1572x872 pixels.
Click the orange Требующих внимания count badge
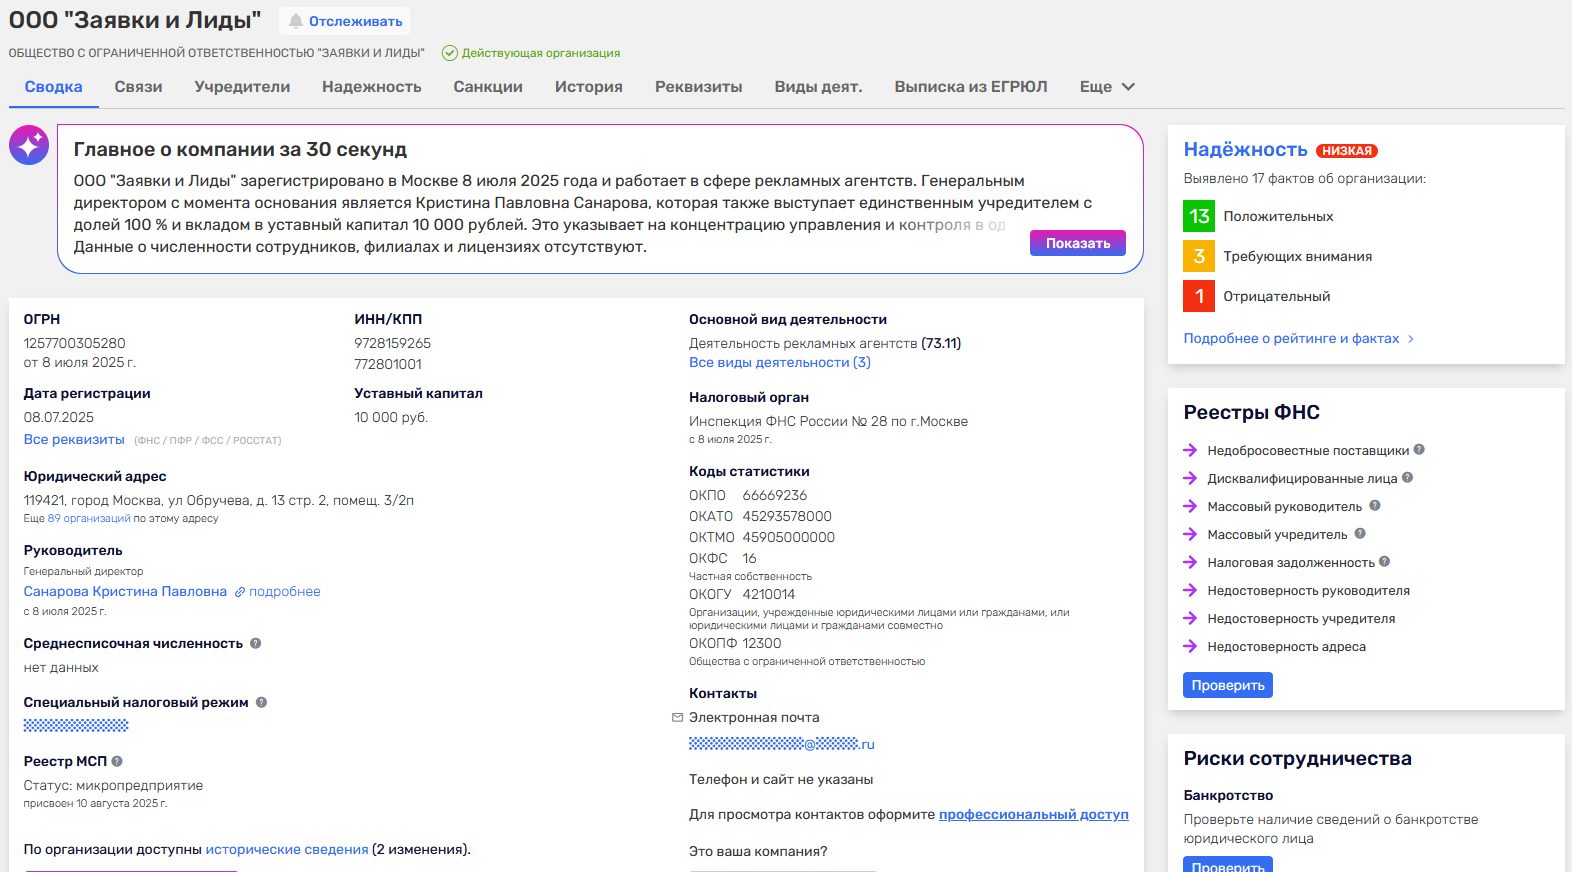coord(1198,256)
